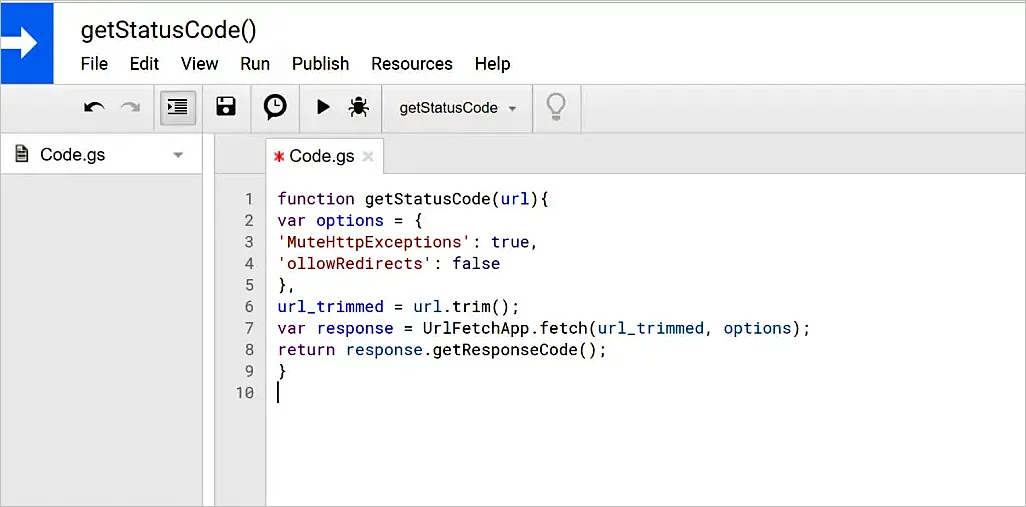Close the Code.gs editor tab

tap(368, 157)
